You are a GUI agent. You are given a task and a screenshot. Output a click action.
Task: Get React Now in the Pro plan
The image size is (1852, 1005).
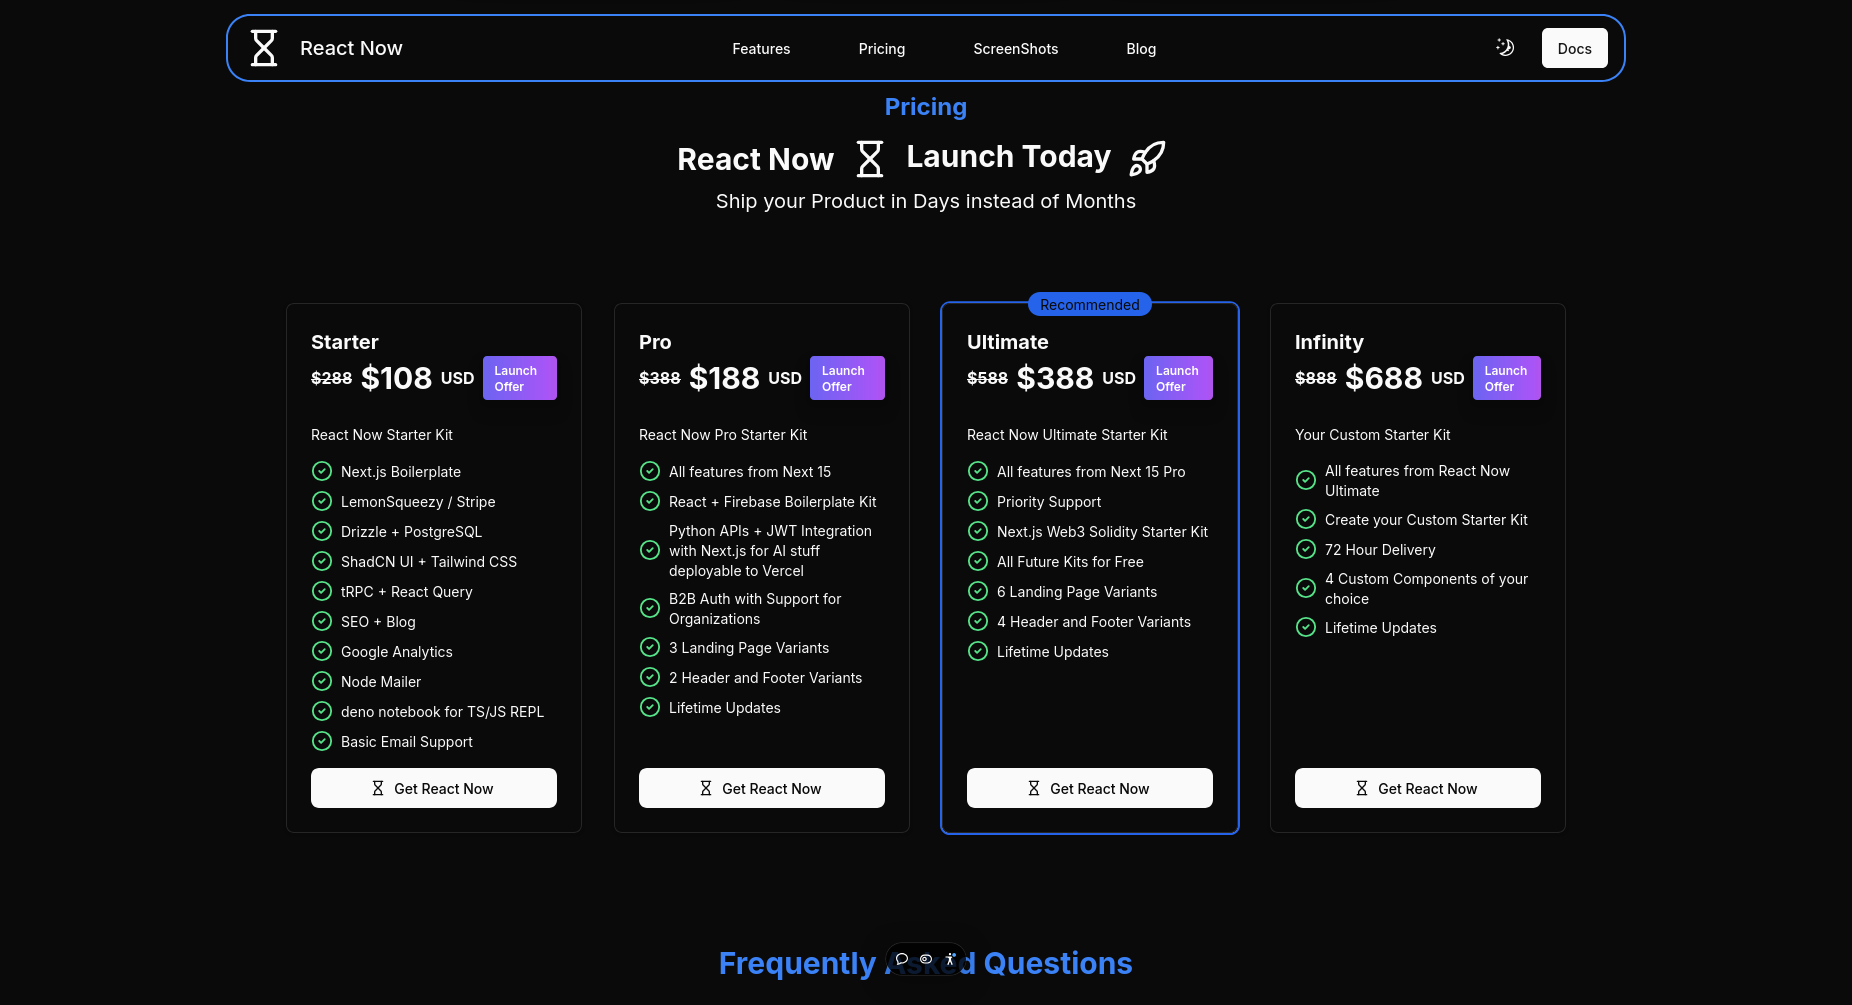[762, 788]
